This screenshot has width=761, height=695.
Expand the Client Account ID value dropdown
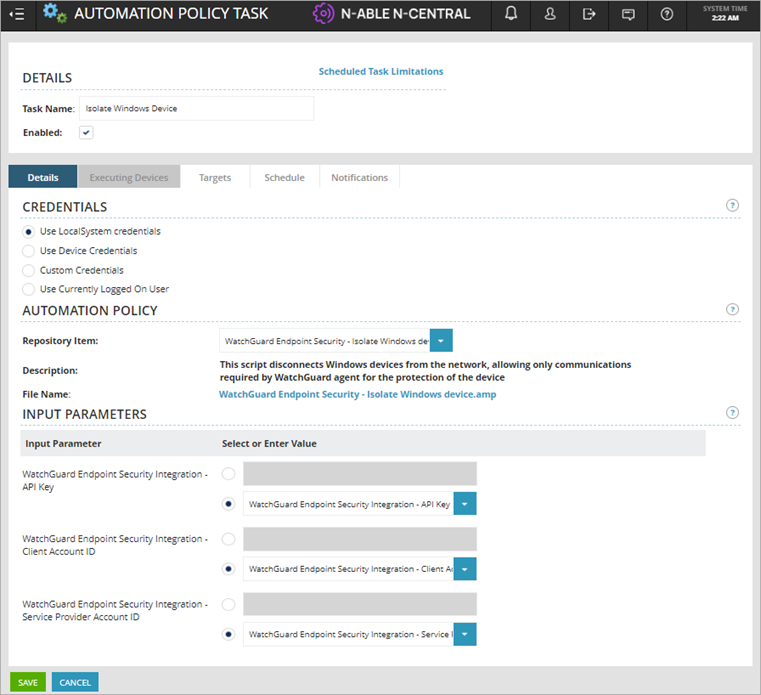(464, 569)
